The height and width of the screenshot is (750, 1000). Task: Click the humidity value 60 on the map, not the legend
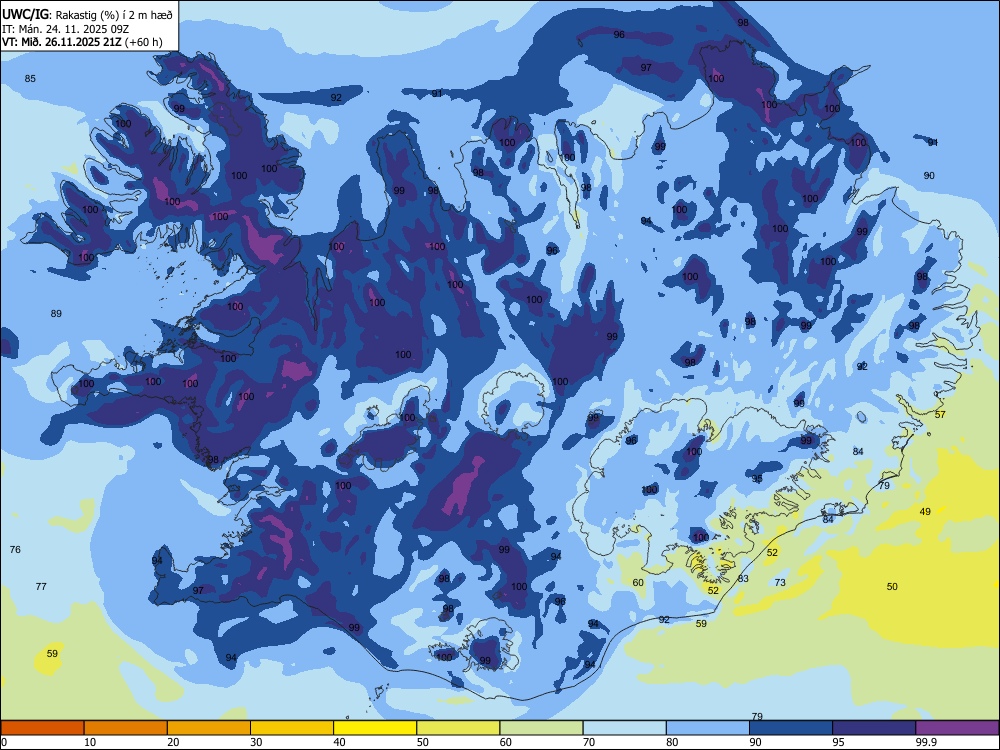tap(638, 582)
